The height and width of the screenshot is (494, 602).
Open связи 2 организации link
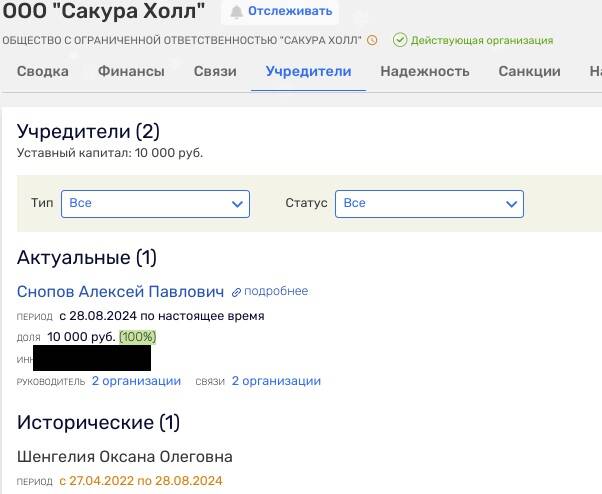pyautogui.click(x=276, y=381)
